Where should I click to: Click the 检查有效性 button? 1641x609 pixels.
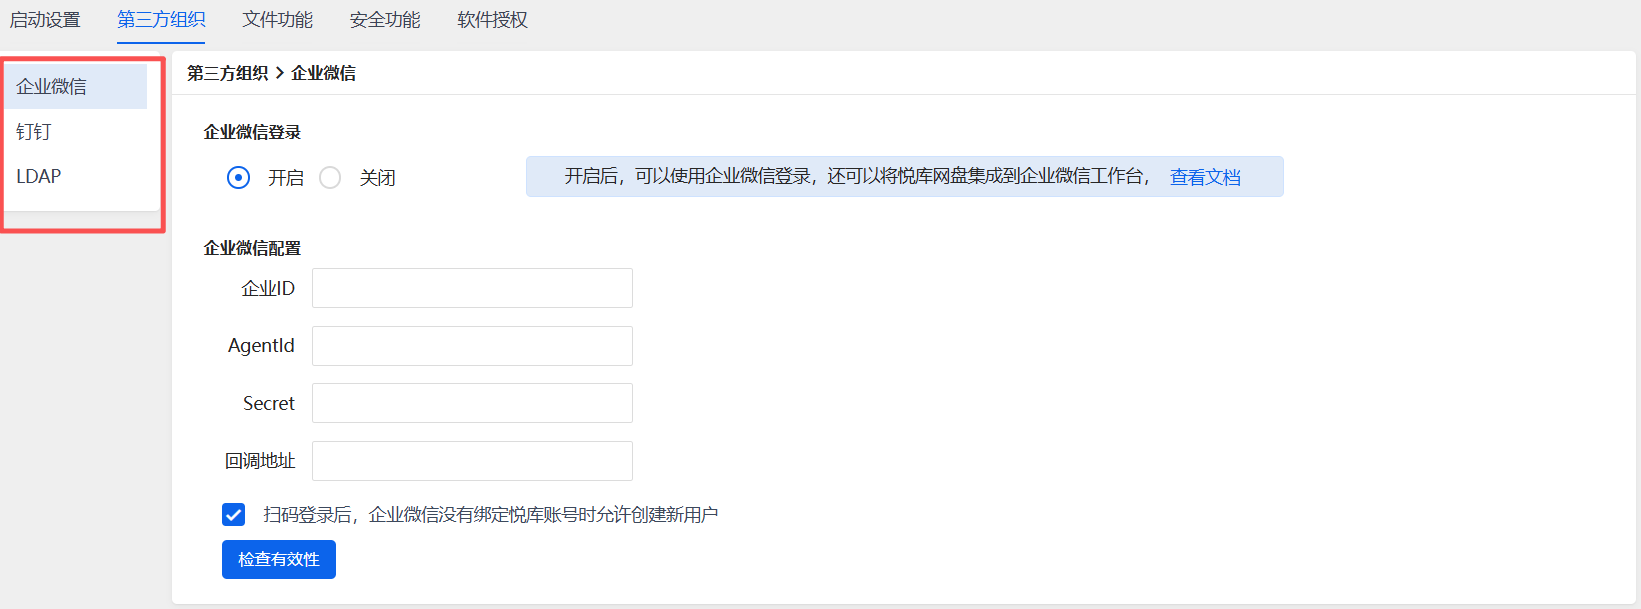click(x=279, y=560)
